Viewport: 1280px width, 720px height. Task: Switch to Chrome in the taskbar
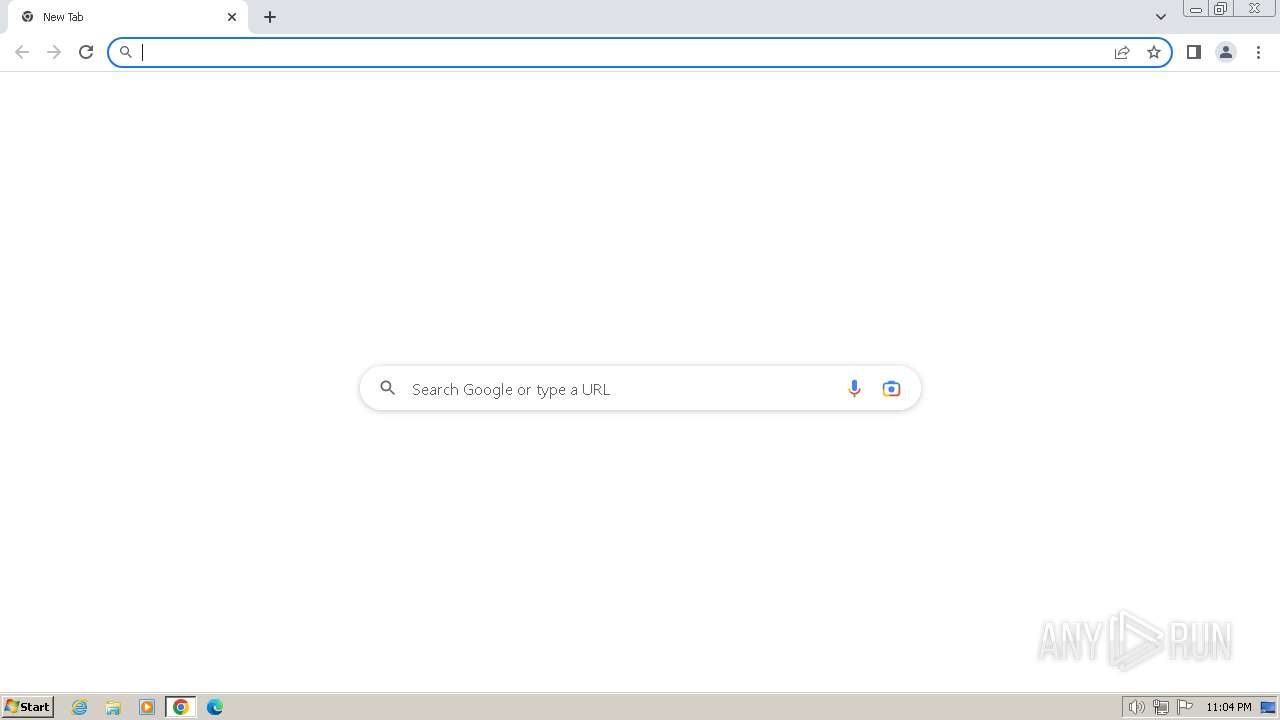181,707
